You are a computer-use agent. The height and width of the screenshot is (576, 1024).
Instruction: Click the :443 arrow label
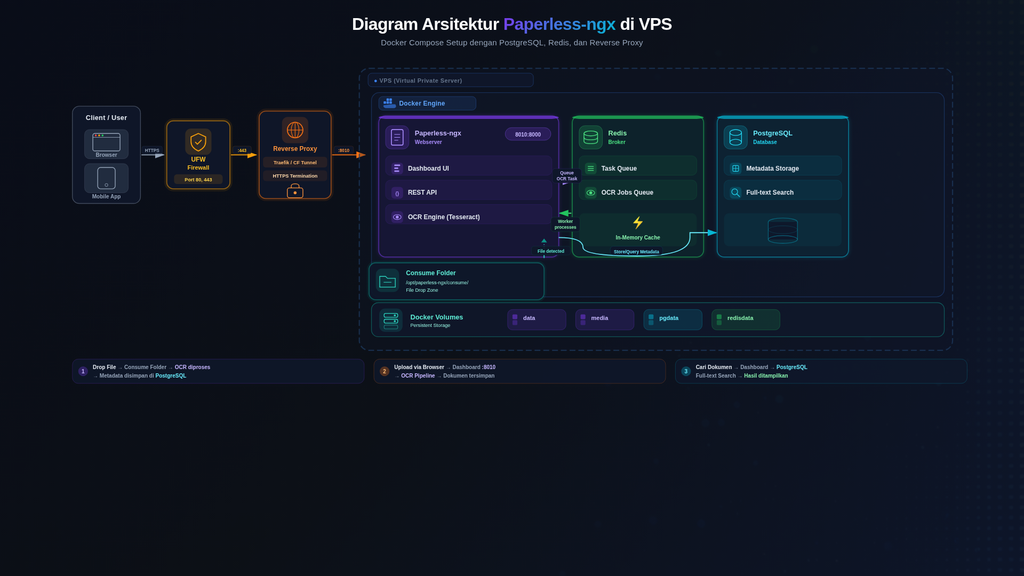[x=242, y=150]
